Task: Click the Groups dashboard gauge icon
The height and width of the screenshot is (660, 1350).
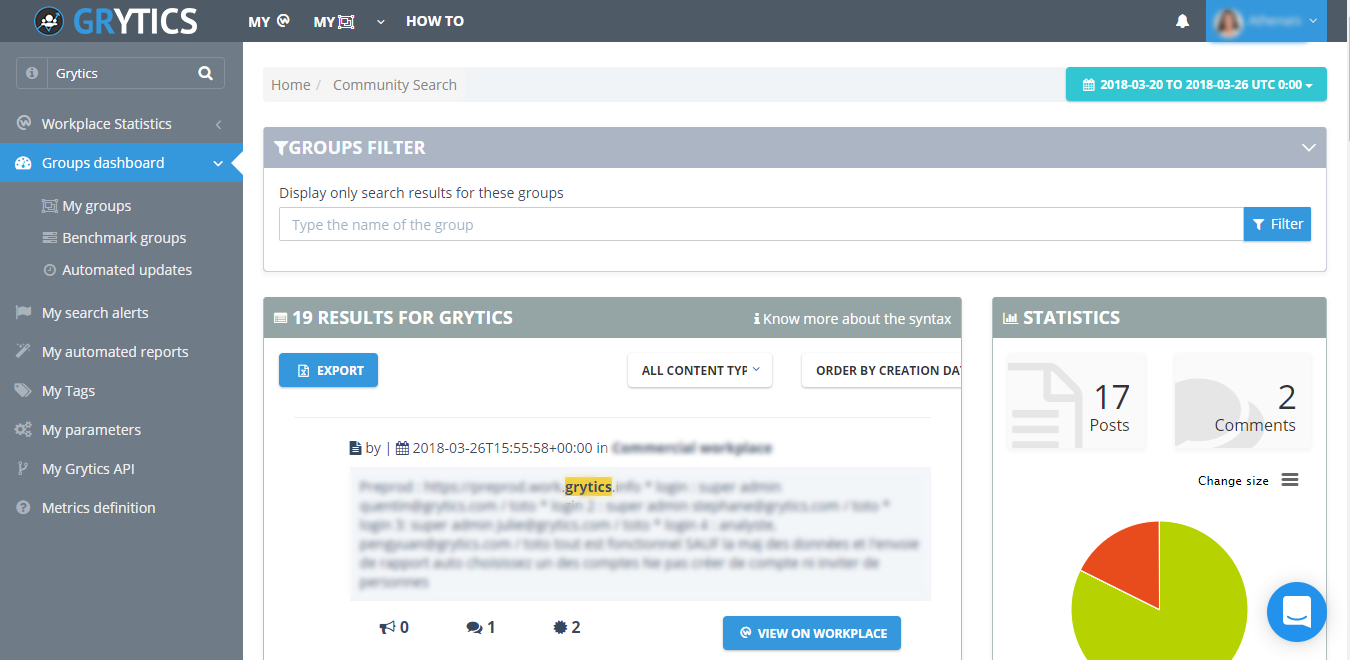Action: (24, 163)
